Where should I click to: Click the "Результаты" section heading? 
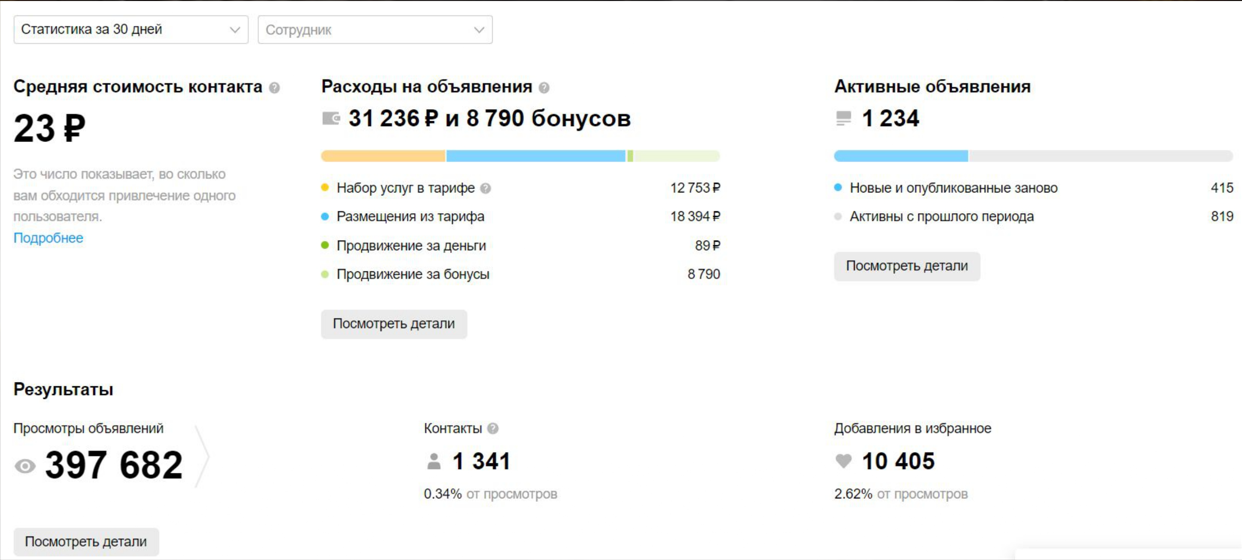pos(63,390)
